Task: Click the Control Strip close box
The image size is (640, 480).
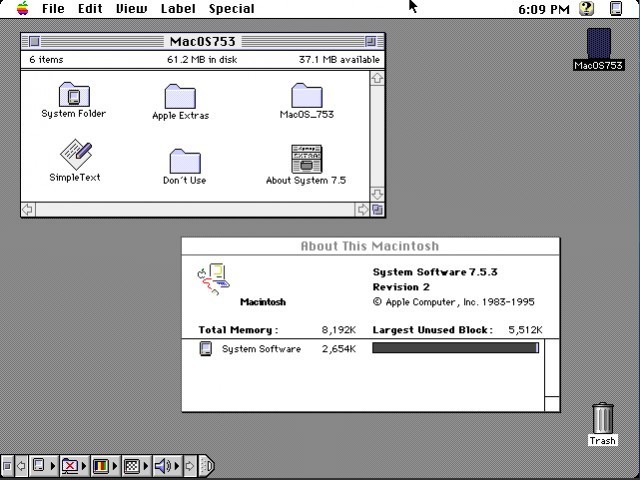Action: point(7,466)
